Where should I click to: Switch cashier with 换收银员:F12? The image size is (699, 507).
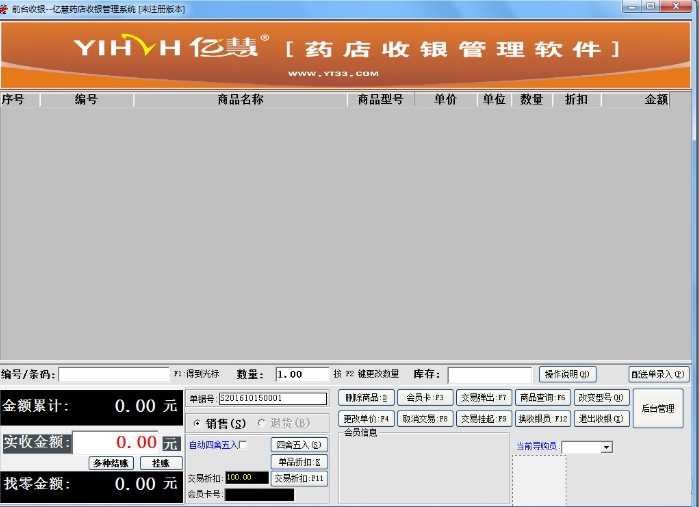click(543, 419)
